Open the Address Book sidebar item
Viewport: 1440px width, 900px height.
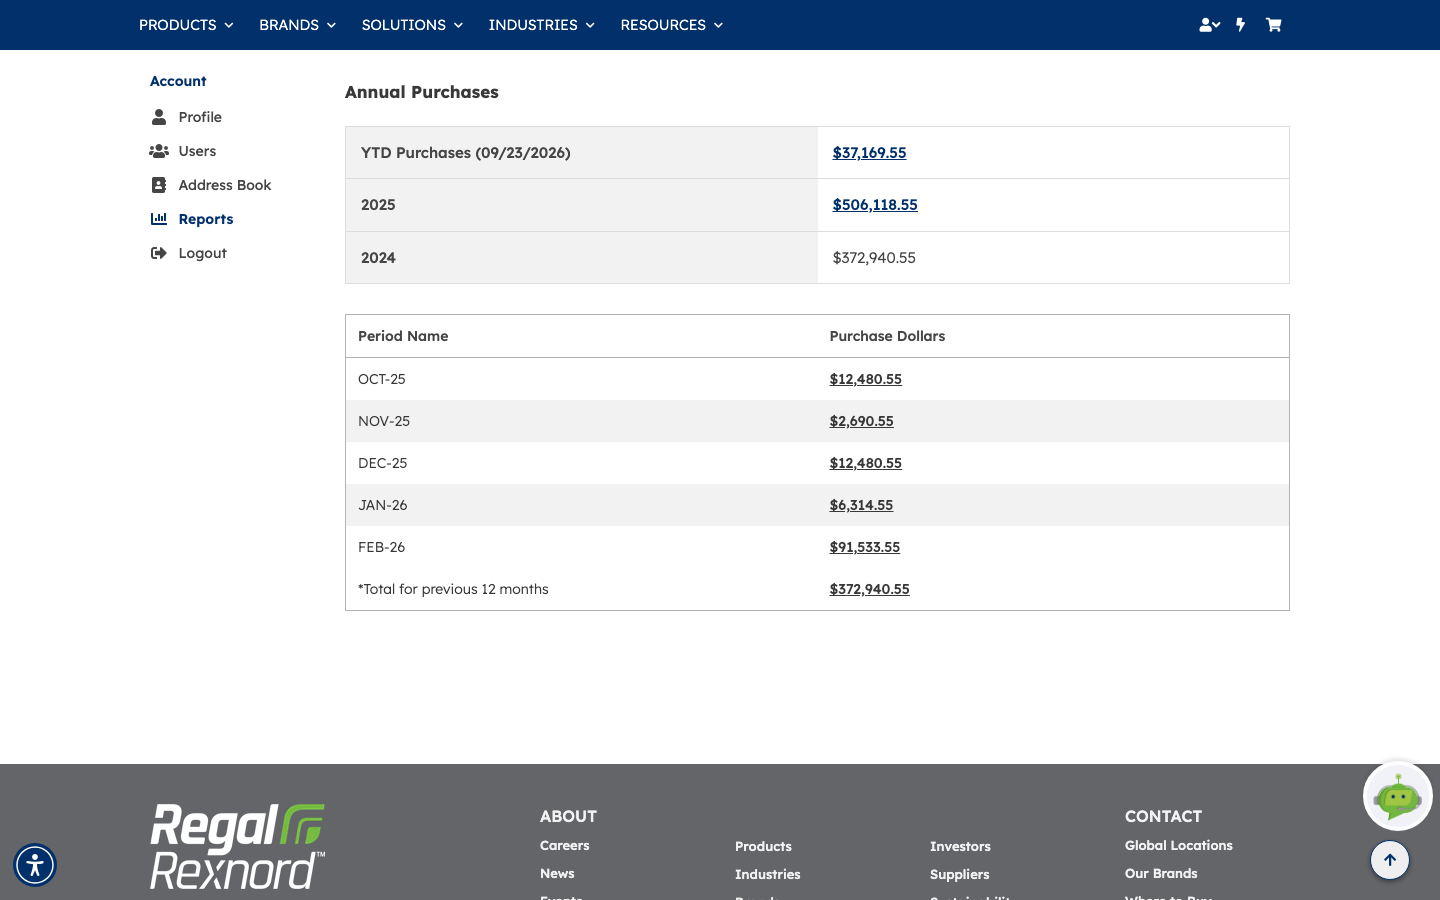click(225, 185)
